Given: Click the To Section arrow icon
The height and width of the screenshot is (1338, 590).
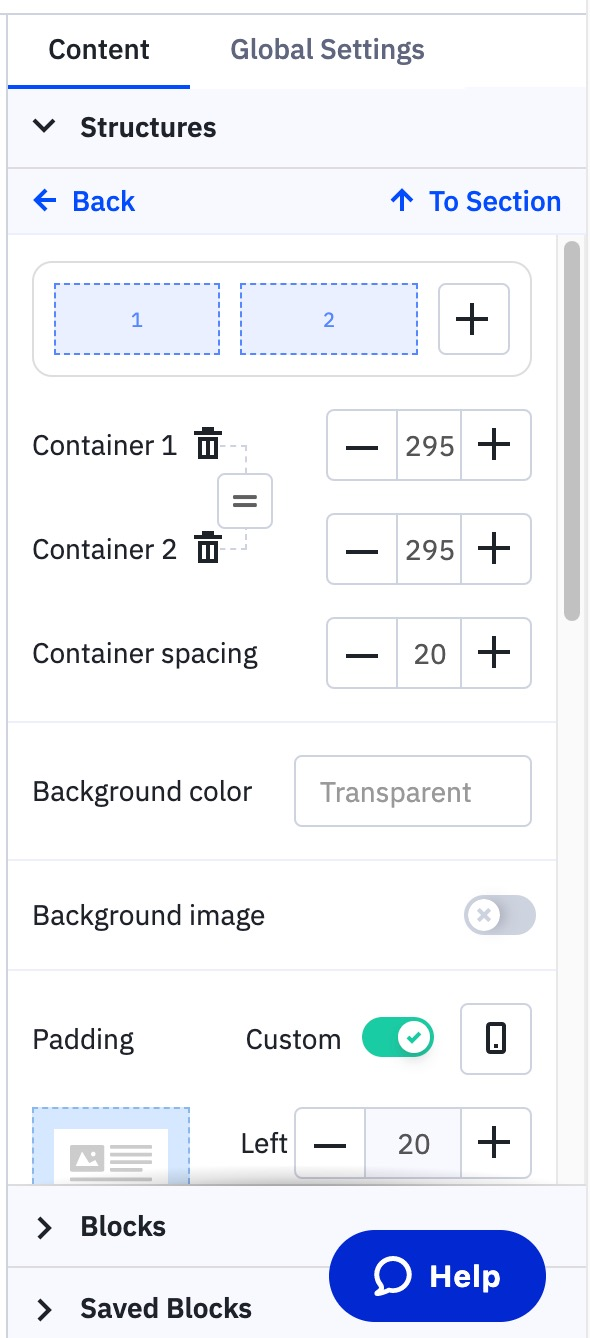Looking at the screenshot, I should (x=401, y=200).
